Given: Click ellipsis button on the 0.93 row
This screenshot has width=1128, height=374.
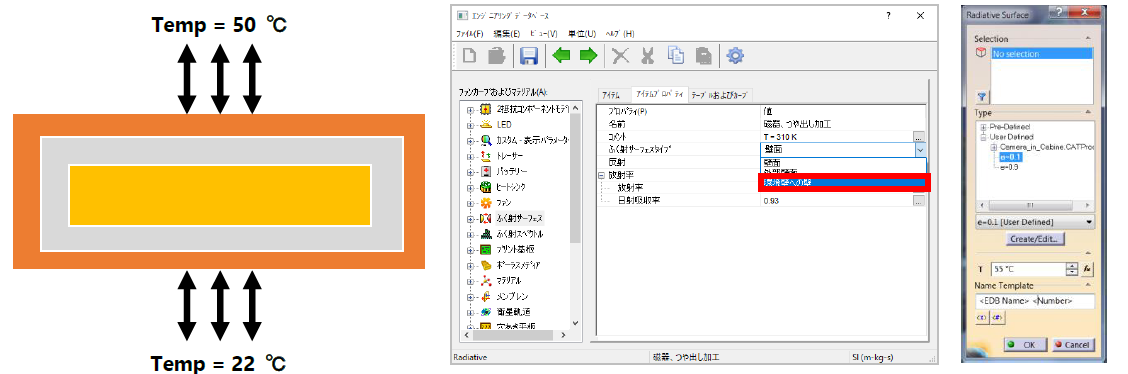Looking at the screenshot, I should [919, 201].
